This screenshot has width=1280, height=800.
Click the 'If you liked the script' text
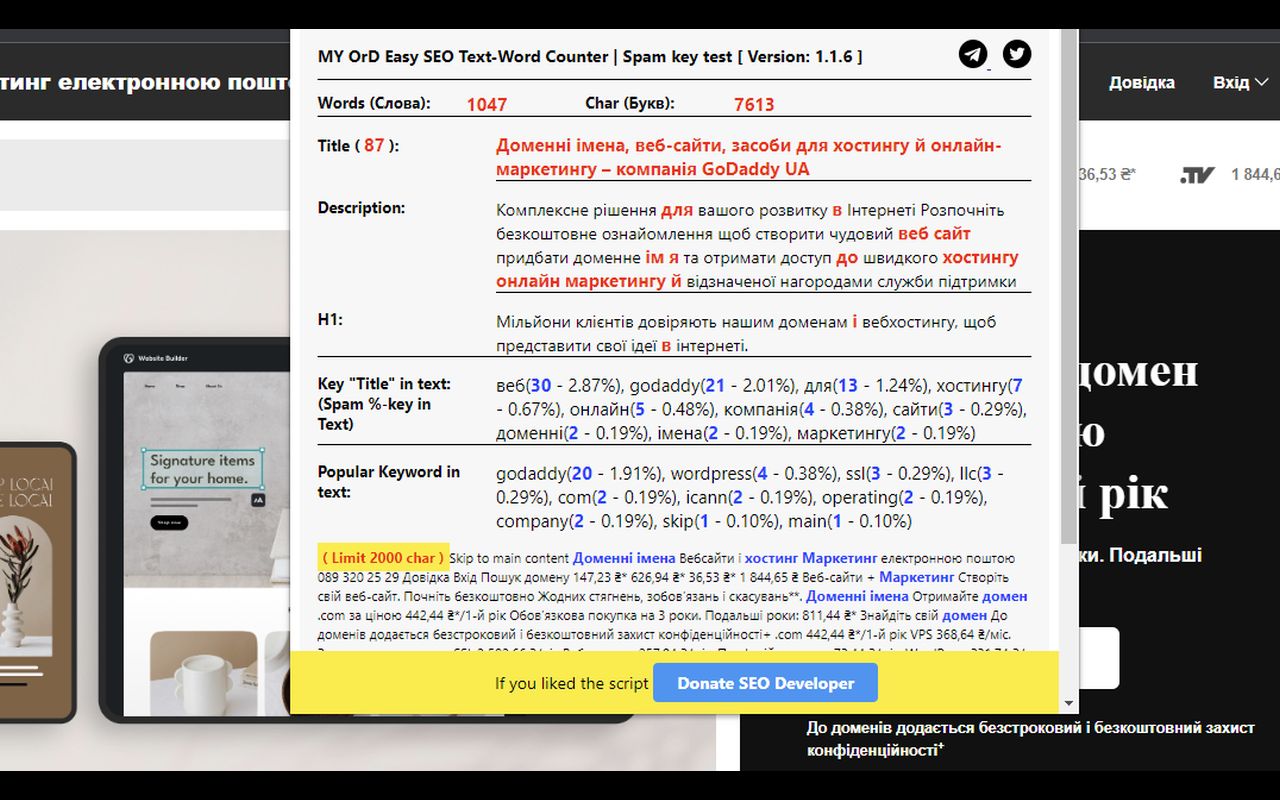point(572,684)
